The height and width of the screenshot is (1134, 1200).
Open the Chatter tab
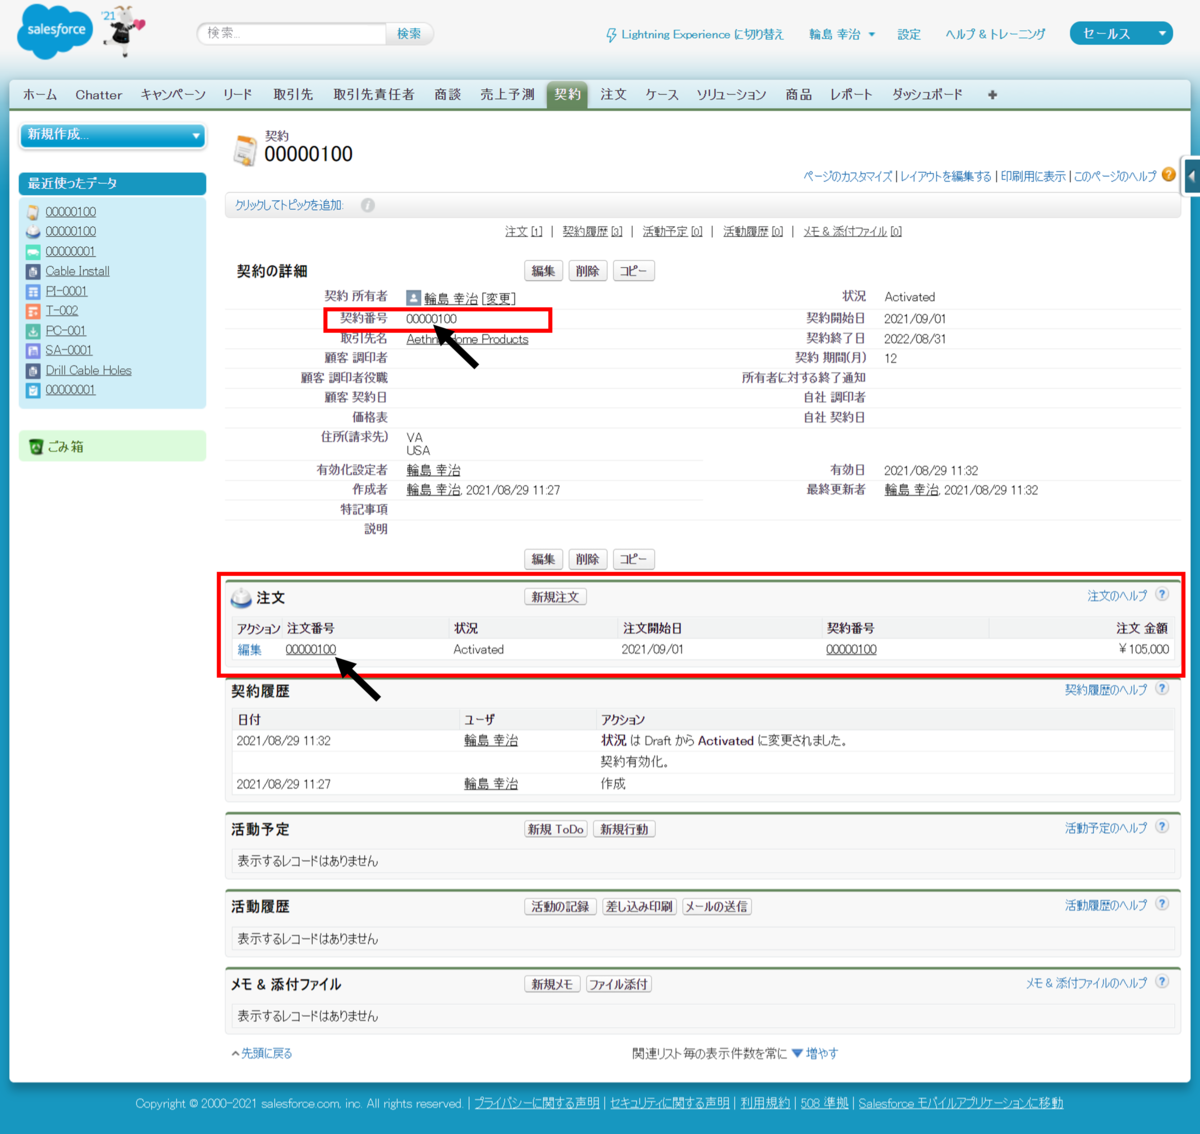click(x=99, y=95)
